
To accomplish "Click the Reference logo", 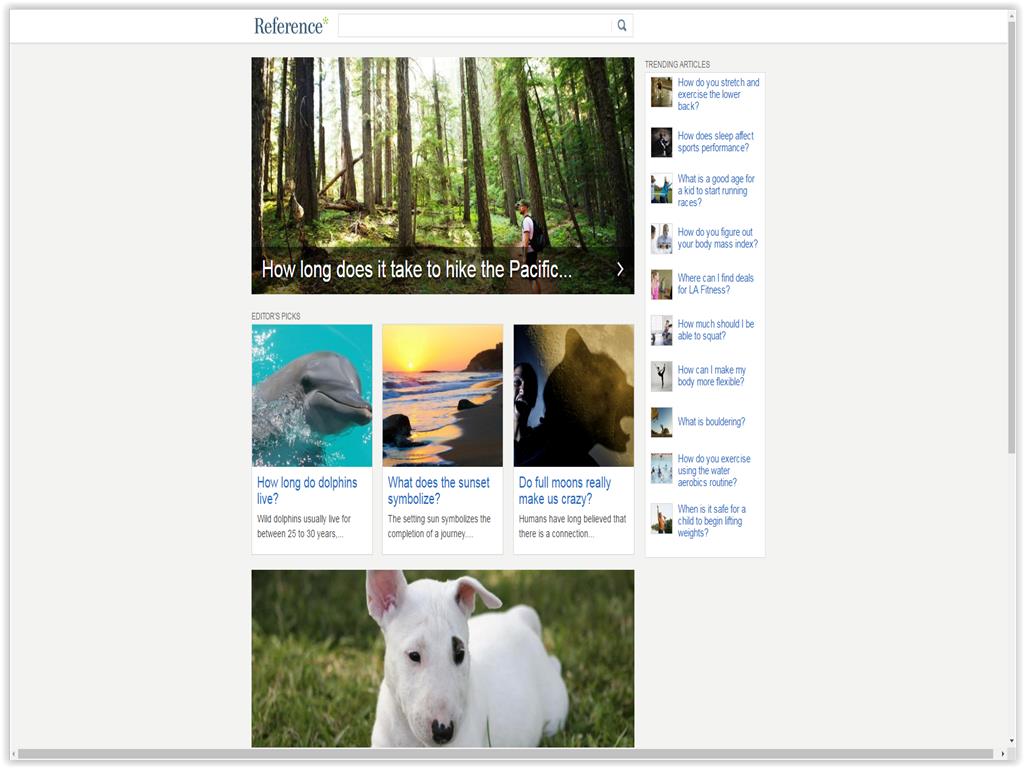I will click(291, 26).
